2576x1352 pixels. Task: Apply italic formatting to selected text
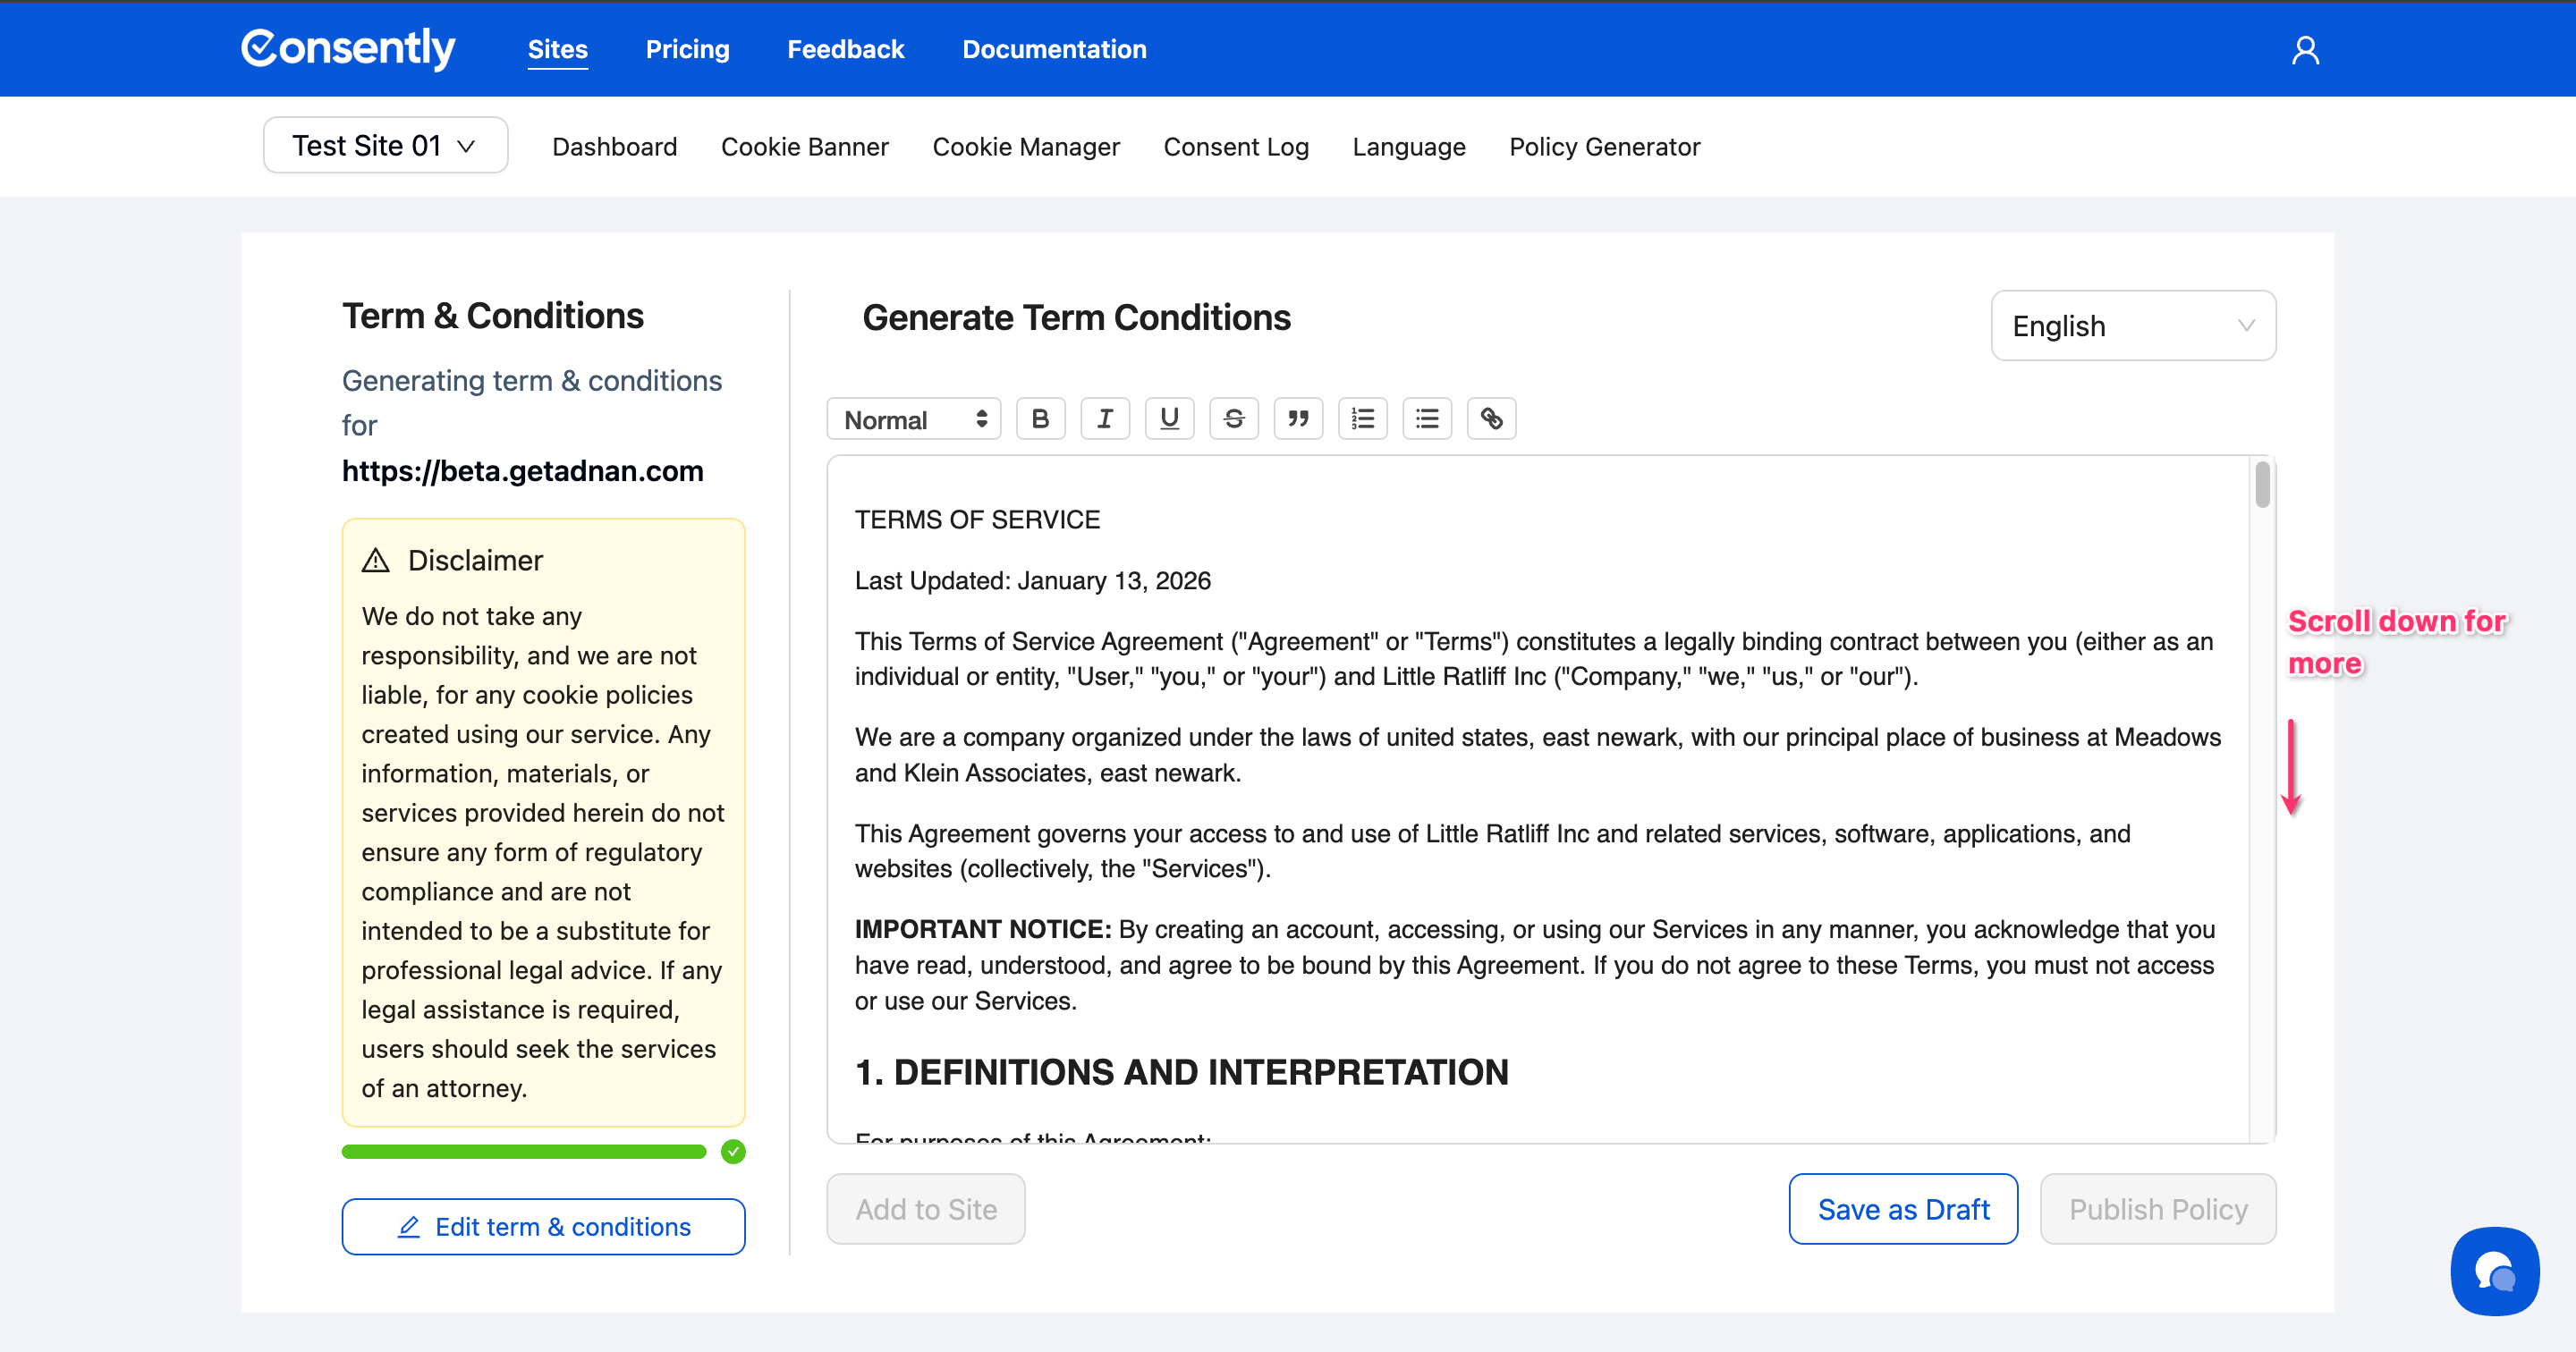tap(1105, 419)
